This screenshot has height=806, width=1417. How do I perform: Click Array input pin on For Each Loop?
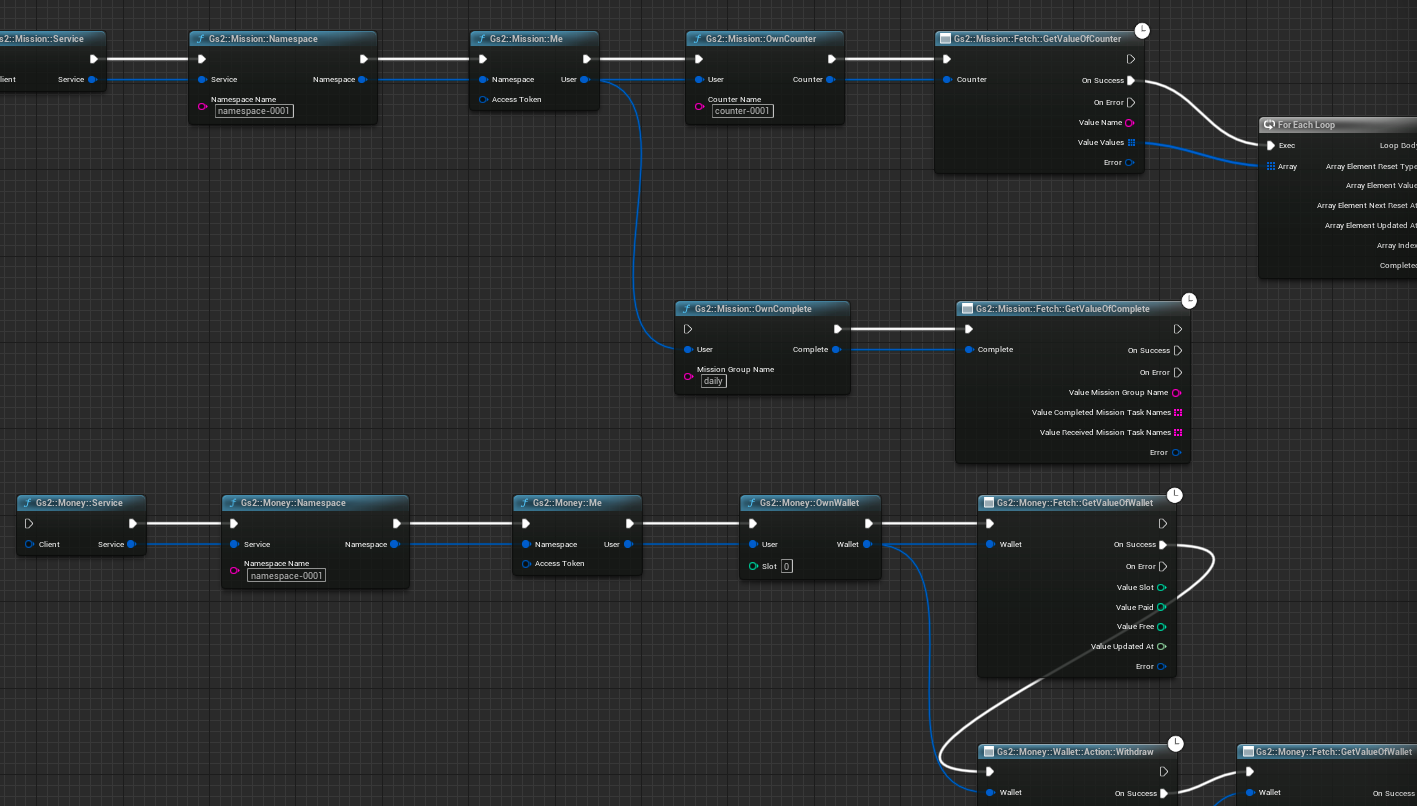(x=1271, y=166)
